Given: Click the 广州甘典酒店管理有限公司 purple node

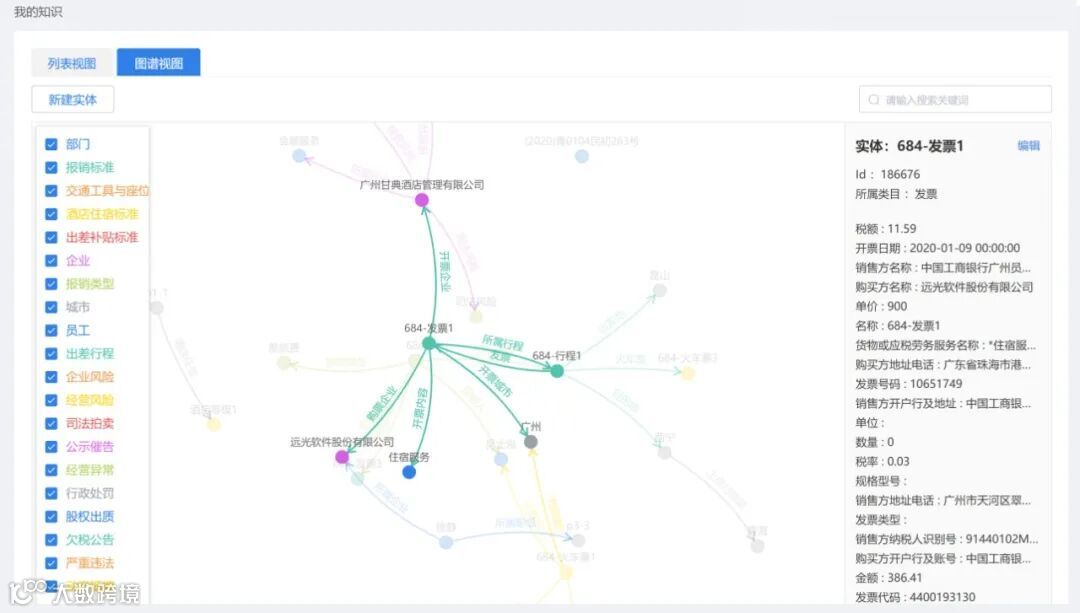Looking at the screenshot, I should click(422, 200).
